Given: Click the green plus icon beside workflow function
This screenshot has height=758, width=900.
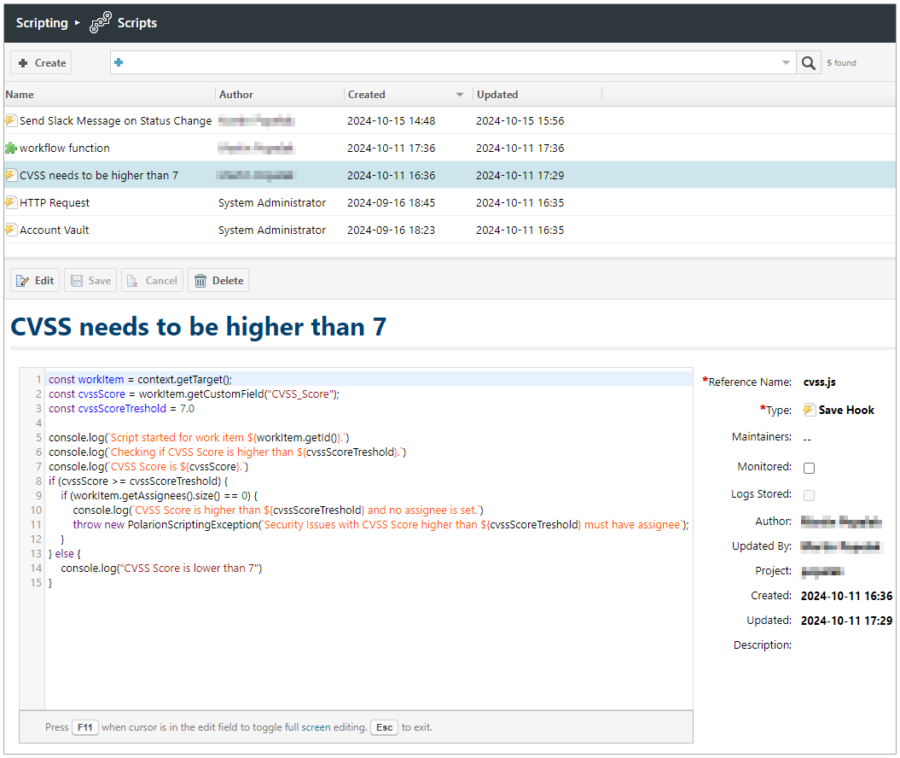Looking at the screenshot, I should pyautogui.click(x=10, y=148).
